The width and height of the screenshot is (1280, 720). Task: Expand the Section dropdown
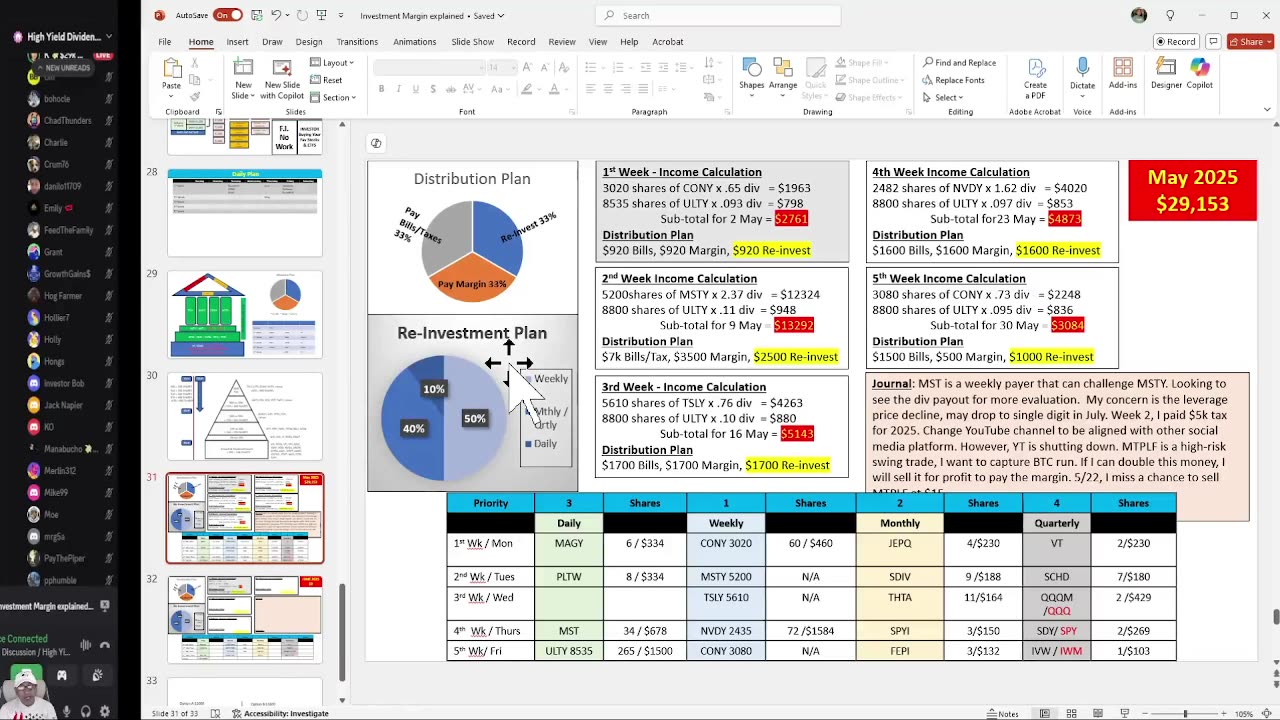click(332, 97)
